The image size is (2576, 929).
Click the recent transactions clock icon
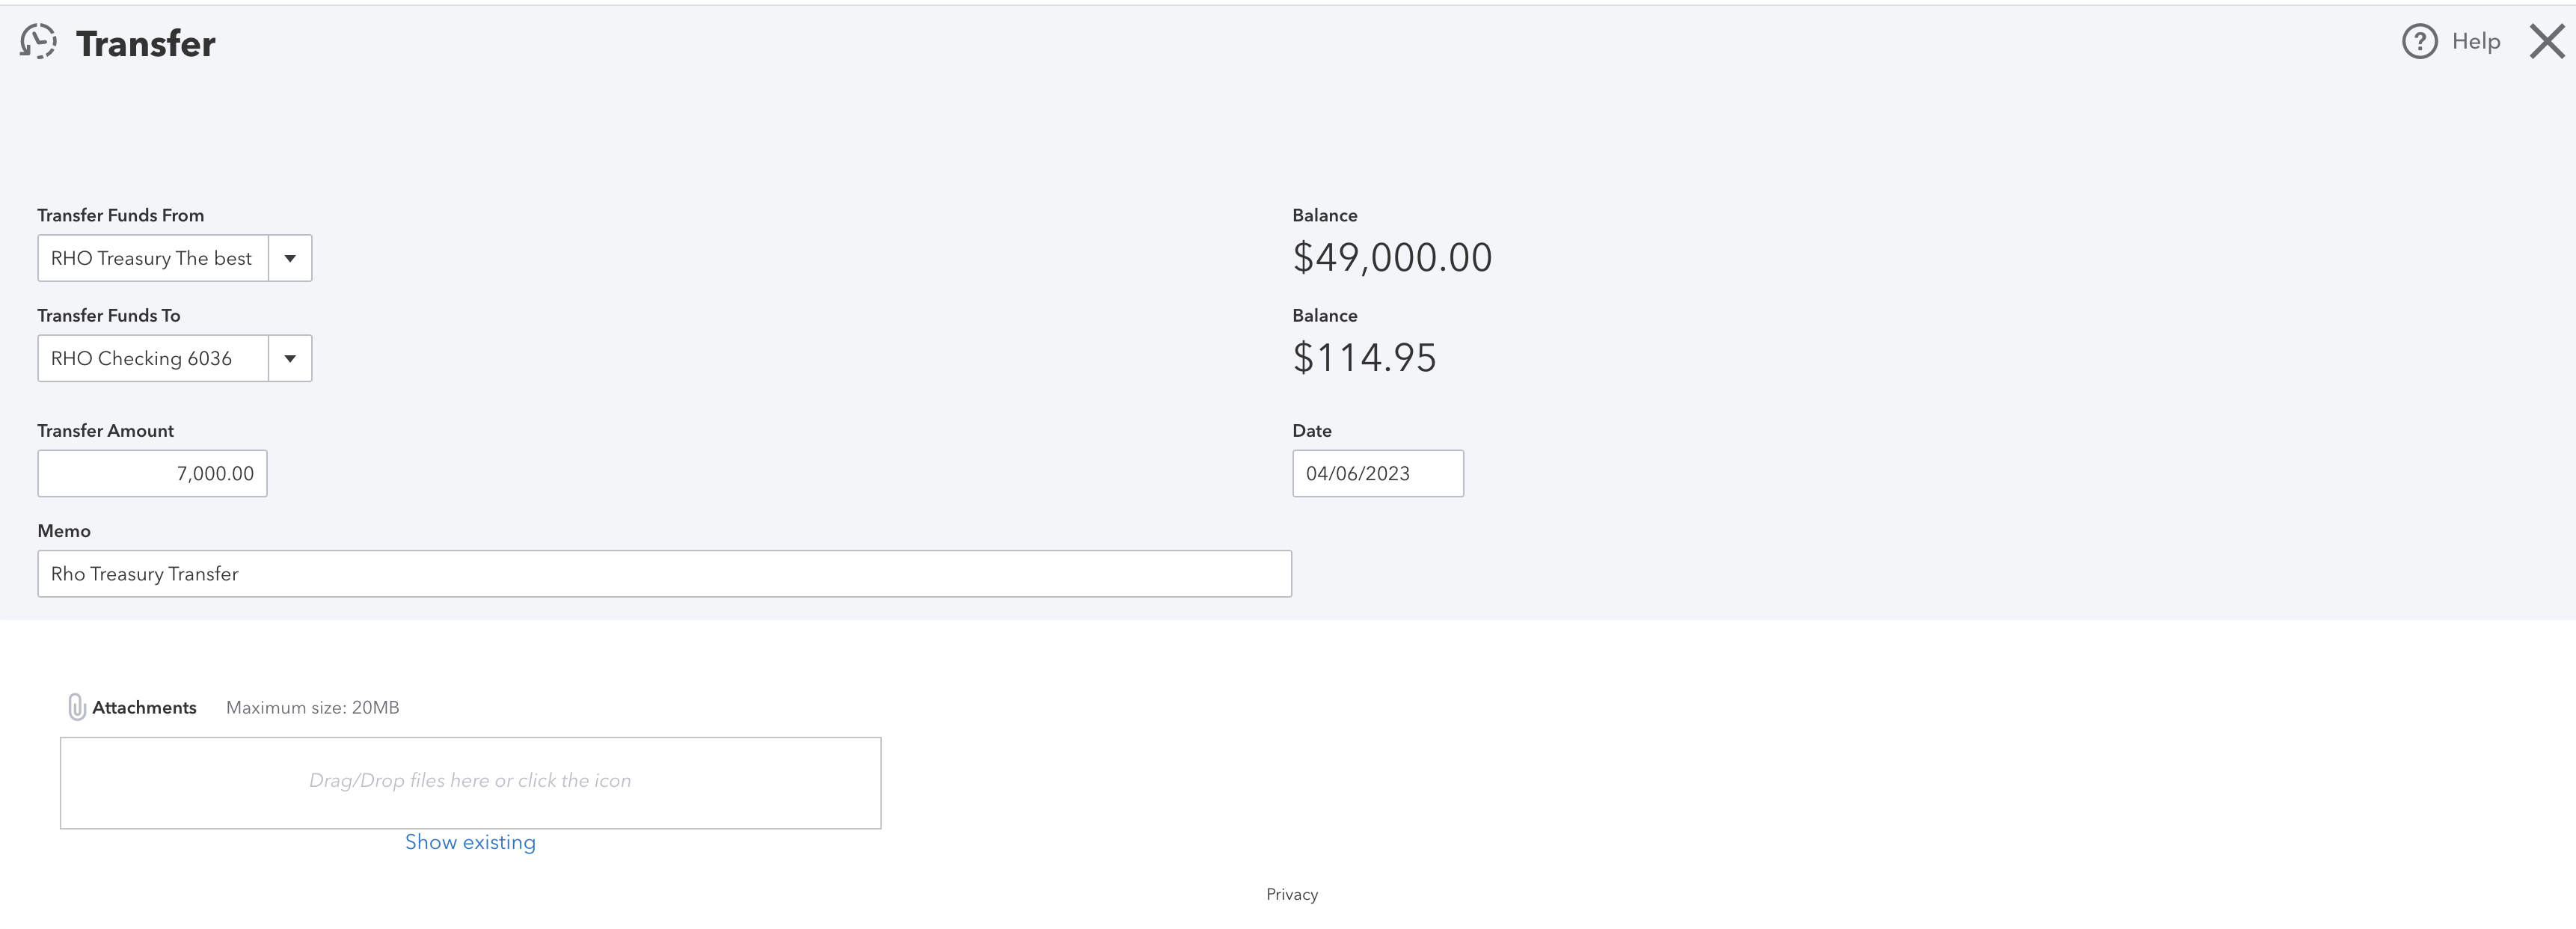click(x=38, y=42)
